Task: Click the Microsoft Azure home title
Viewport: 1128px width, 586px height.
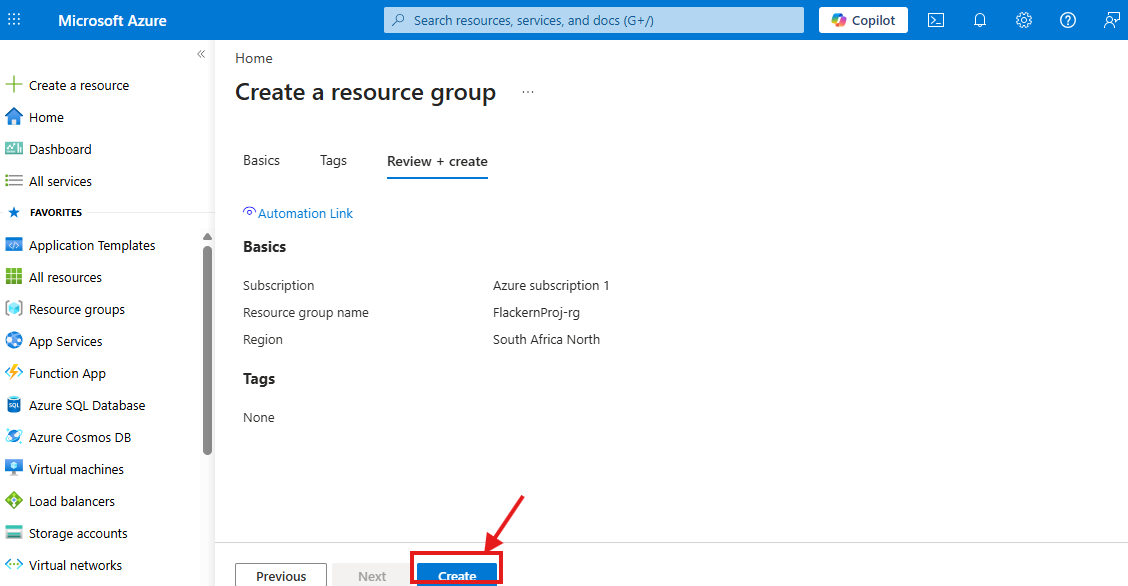Action: pyautogui.click(x=112, y=21)
